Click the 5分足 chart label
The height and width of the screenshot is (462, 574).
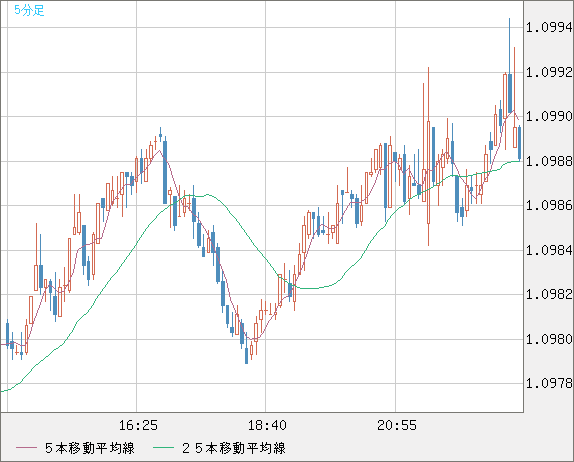pos(29,10)
